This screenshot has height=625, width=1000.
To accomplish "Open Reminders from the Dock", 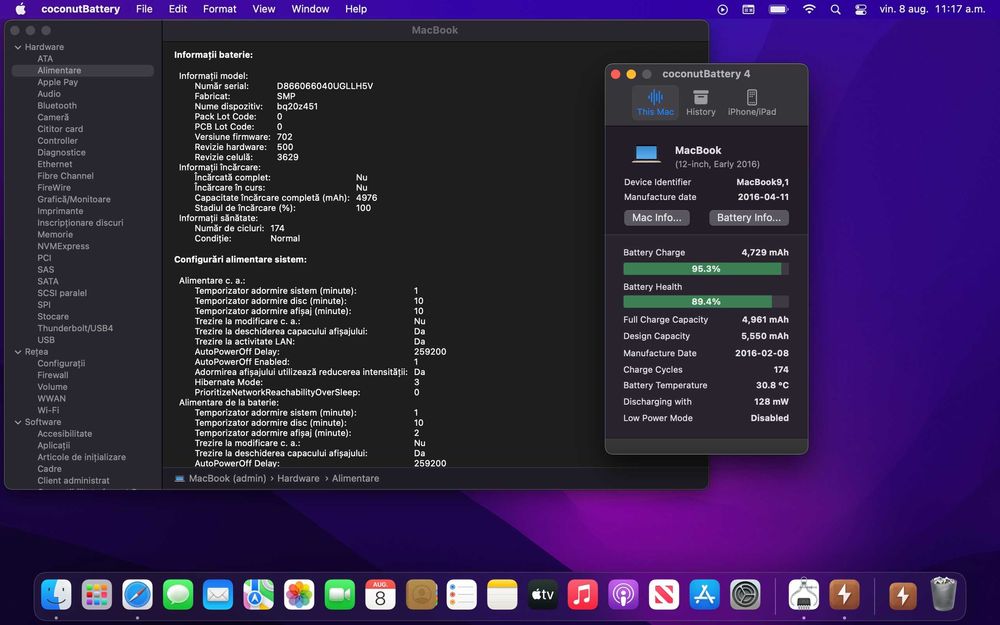I will coord(461,595).
